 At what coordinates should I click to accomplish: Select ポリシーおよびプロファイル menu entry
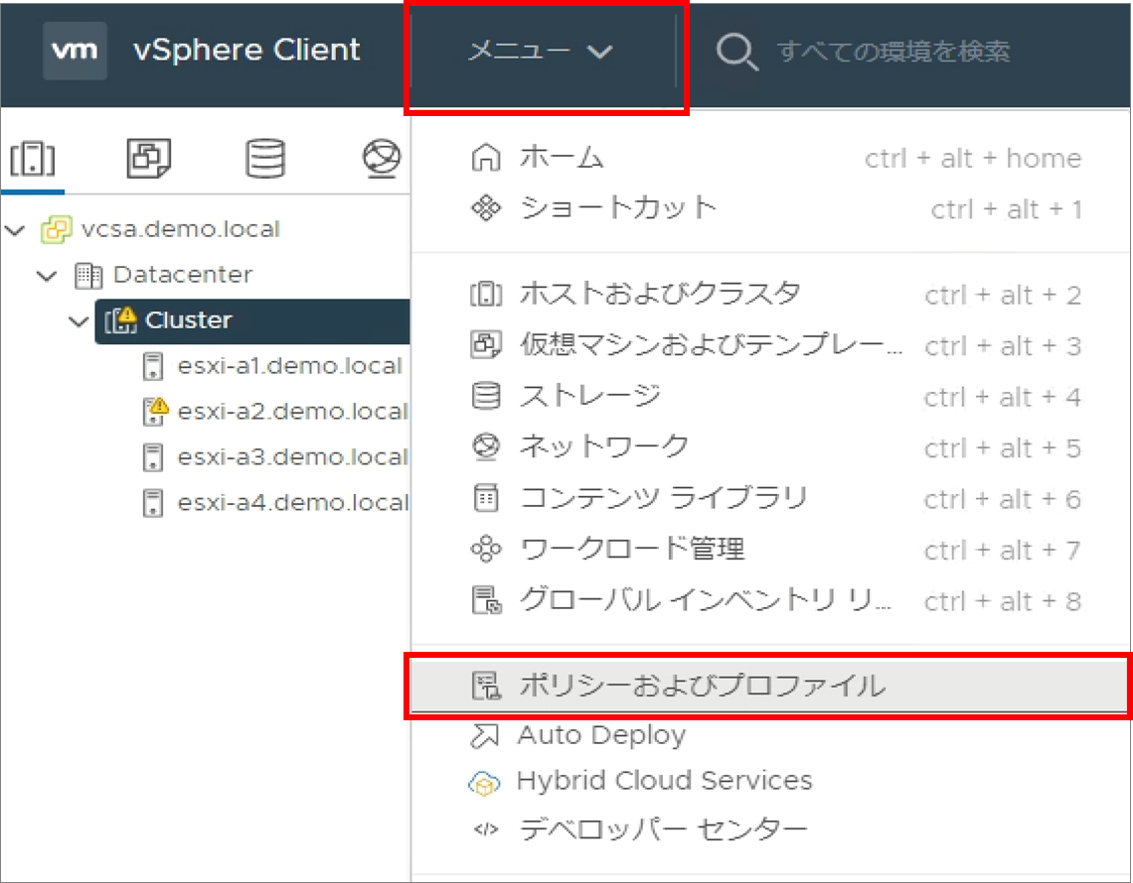click(x=770, y=685)
